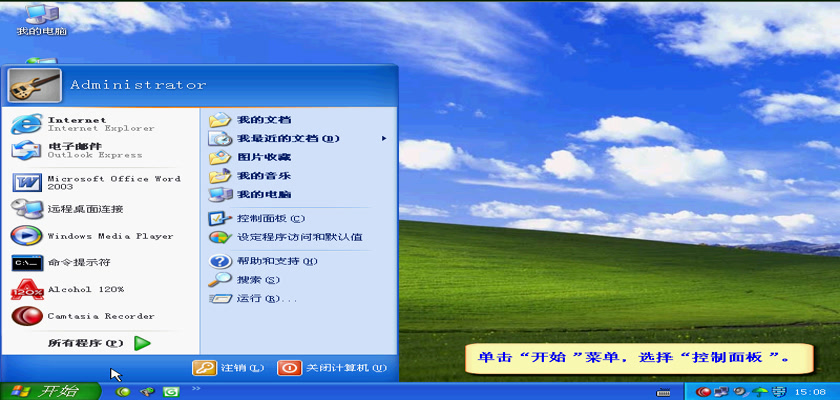Screen dimensions: 840x400
Task: Open My Recent Documents (我最近的文档) entry
Action: [x=298, y=139]
